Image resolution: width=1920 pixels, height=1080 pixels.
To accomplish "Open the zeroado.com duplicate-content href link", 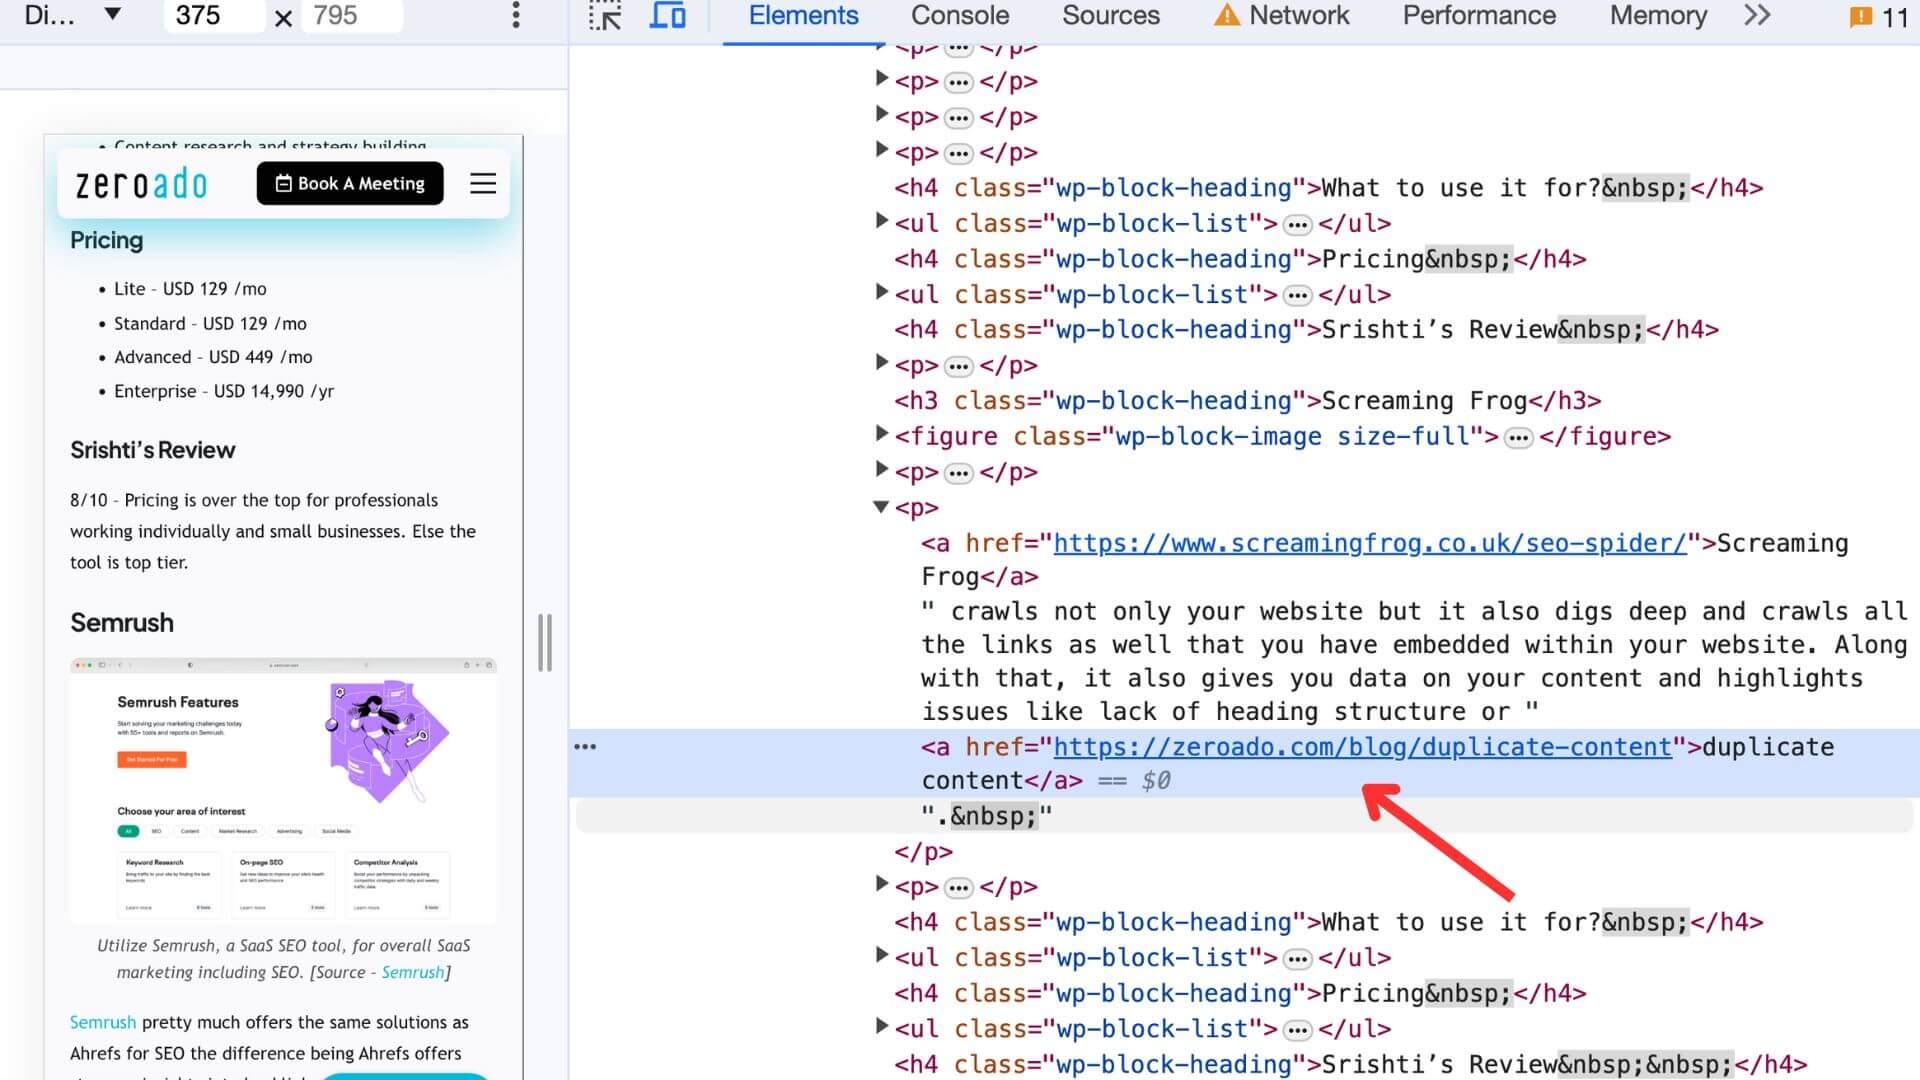I will (x=1362, y=747).
